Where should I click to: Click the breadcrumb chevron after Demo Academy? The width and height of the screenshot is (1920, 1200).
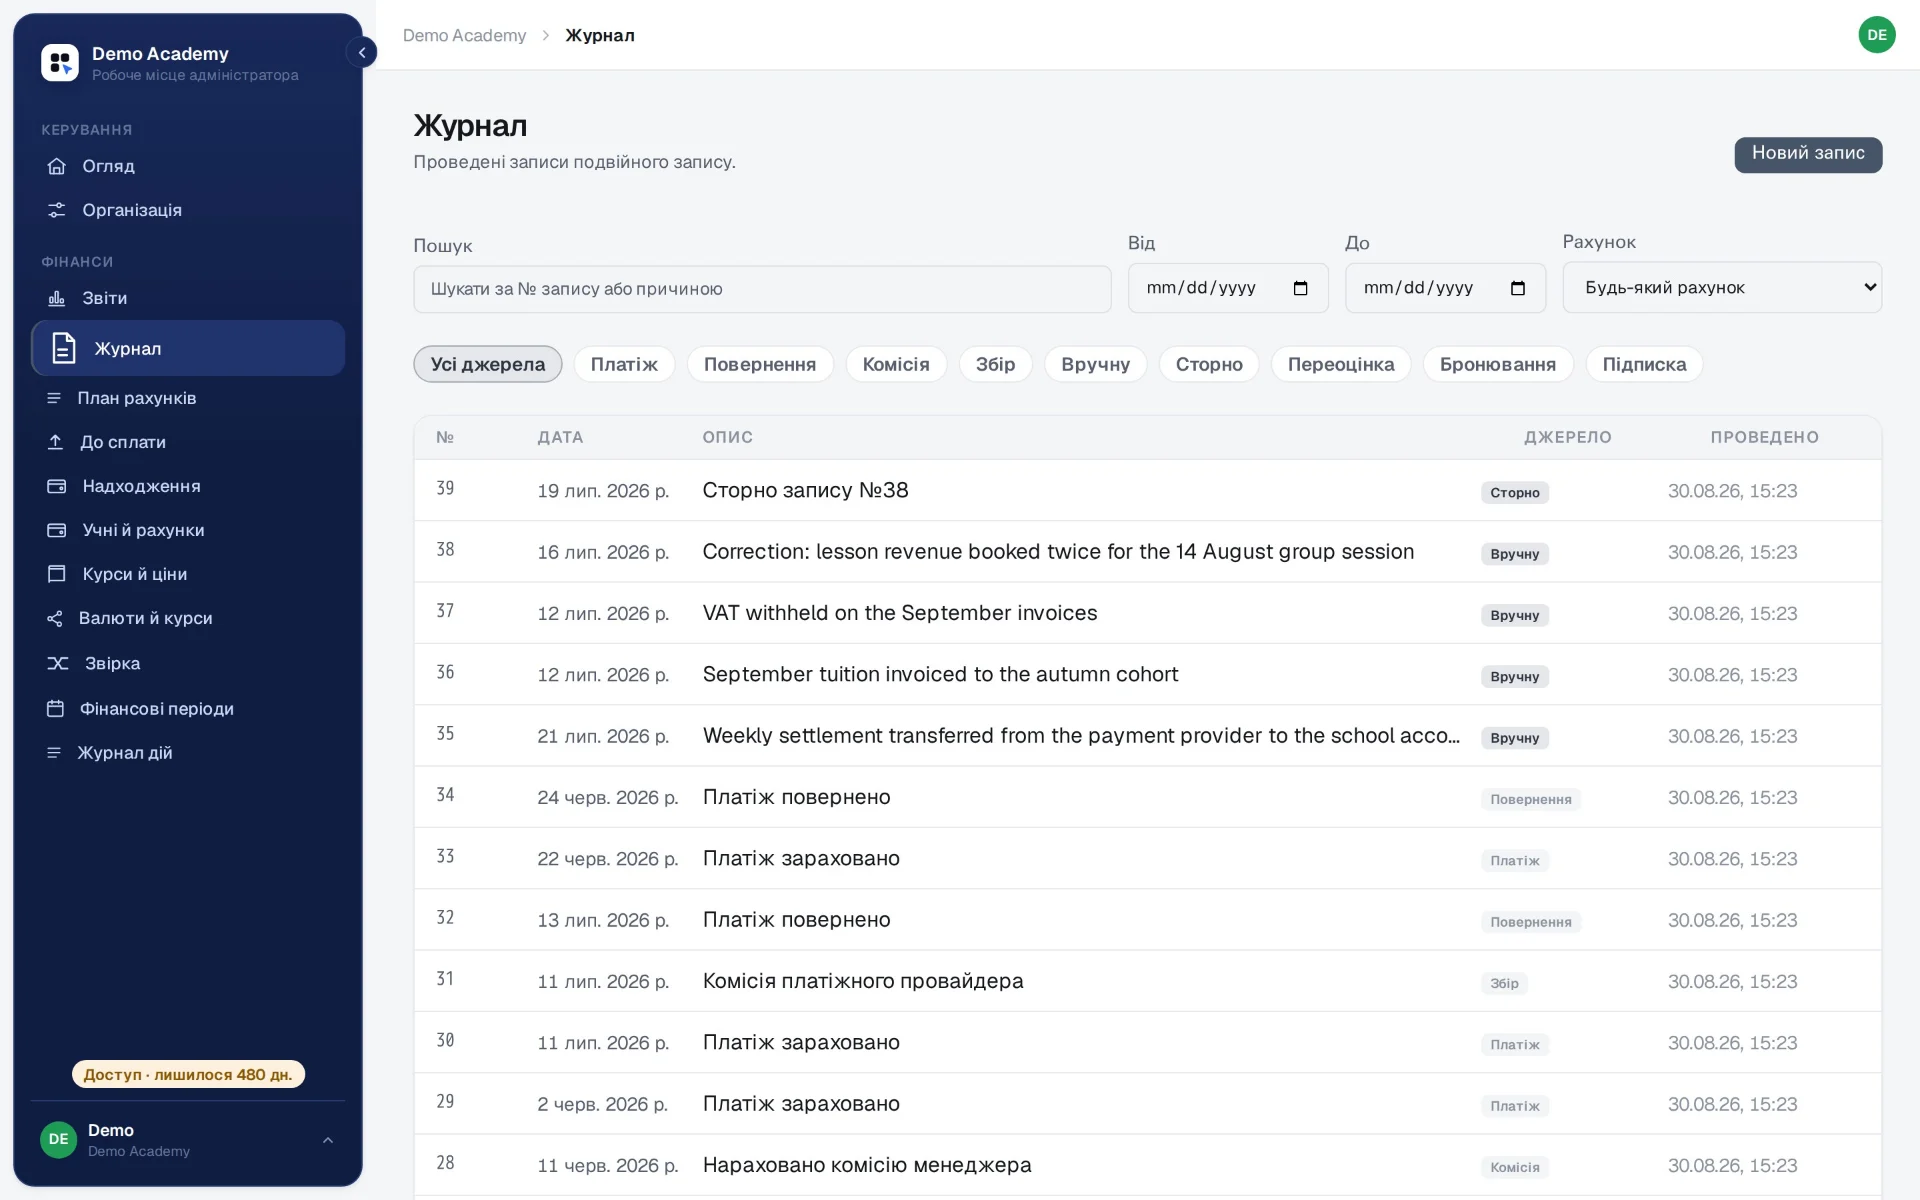pos(546,35)
